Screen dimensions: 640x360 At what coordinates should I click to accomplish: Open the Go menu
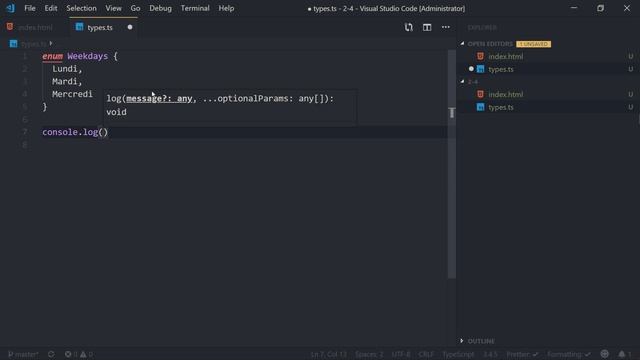coord(136,8)
